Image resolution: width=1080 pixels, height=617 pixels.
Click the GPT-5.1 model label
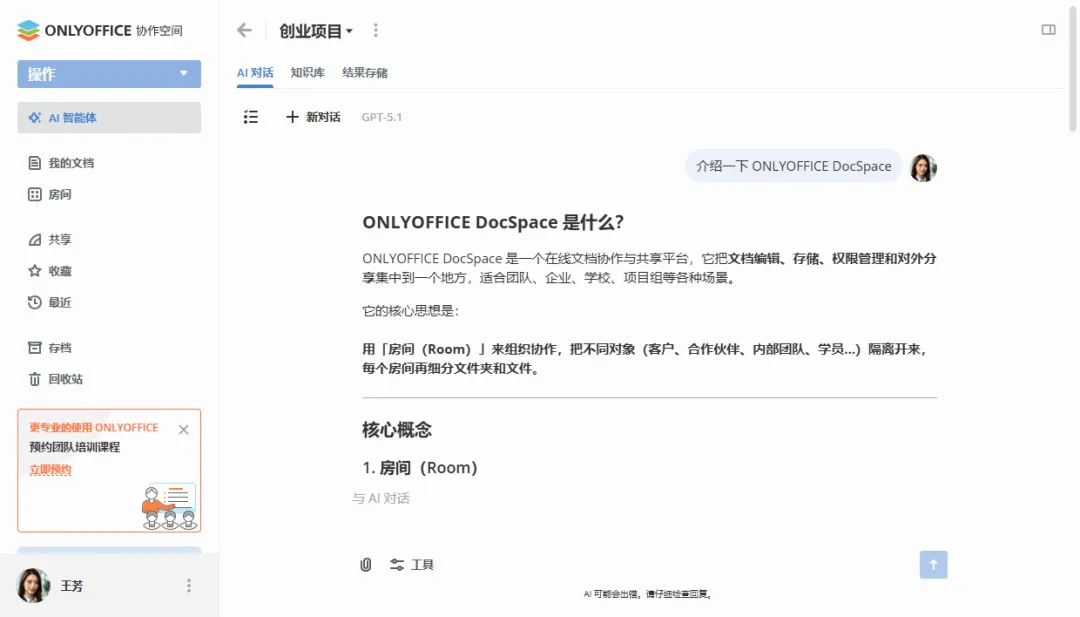pyautogui.click(x=382, y=117)
